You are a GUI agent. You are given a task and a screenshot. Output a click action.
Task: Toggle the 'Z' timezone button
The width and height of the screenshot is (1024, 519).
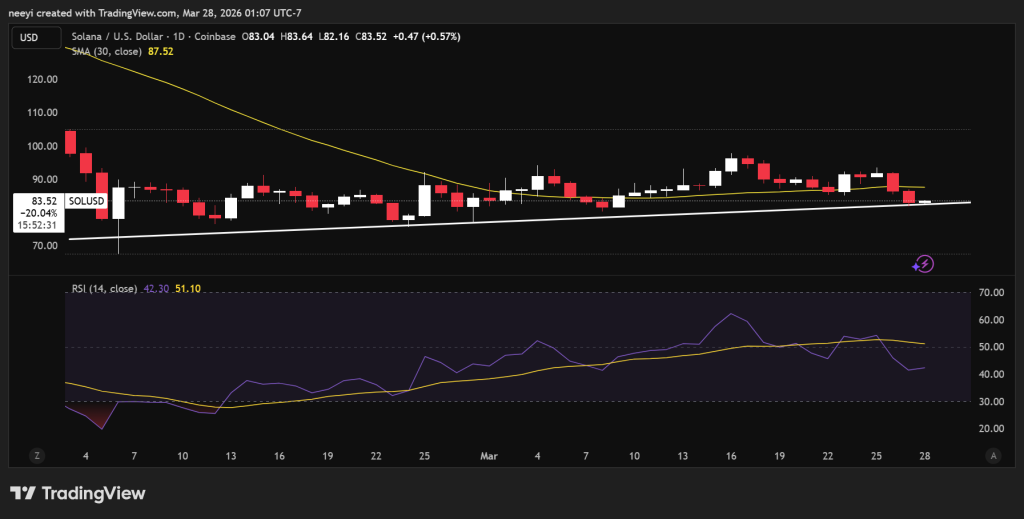[x=37, y=456]
